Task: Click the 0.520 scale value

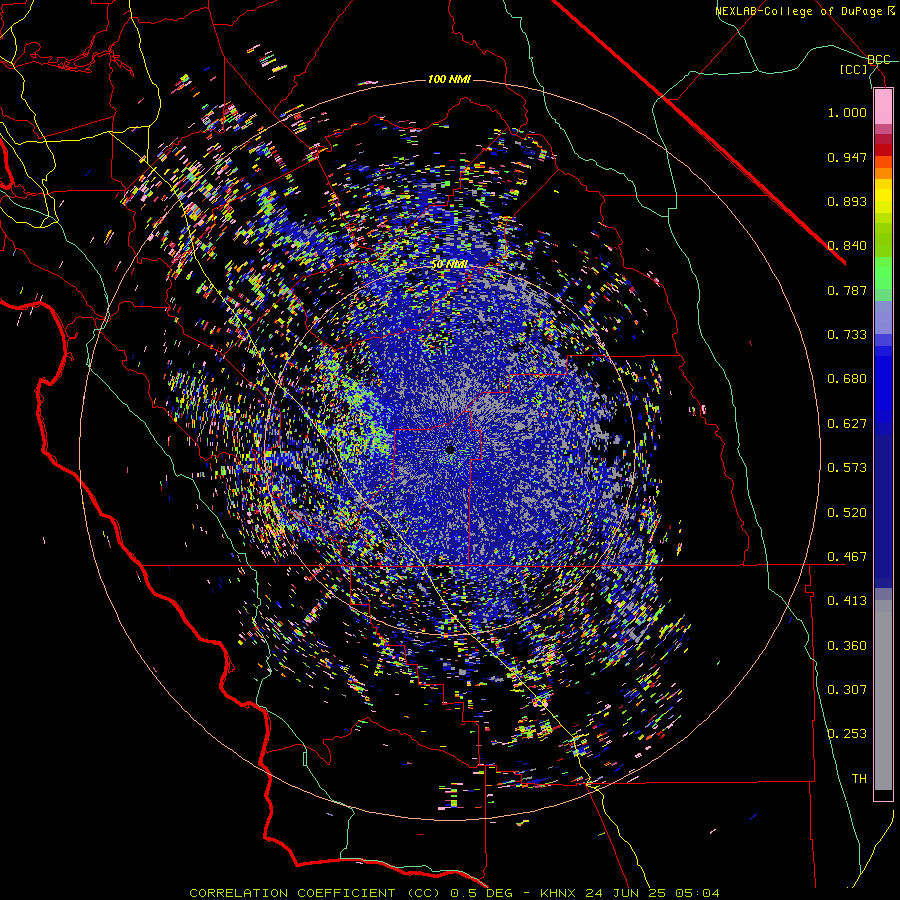Action: (x=847, y=513)
